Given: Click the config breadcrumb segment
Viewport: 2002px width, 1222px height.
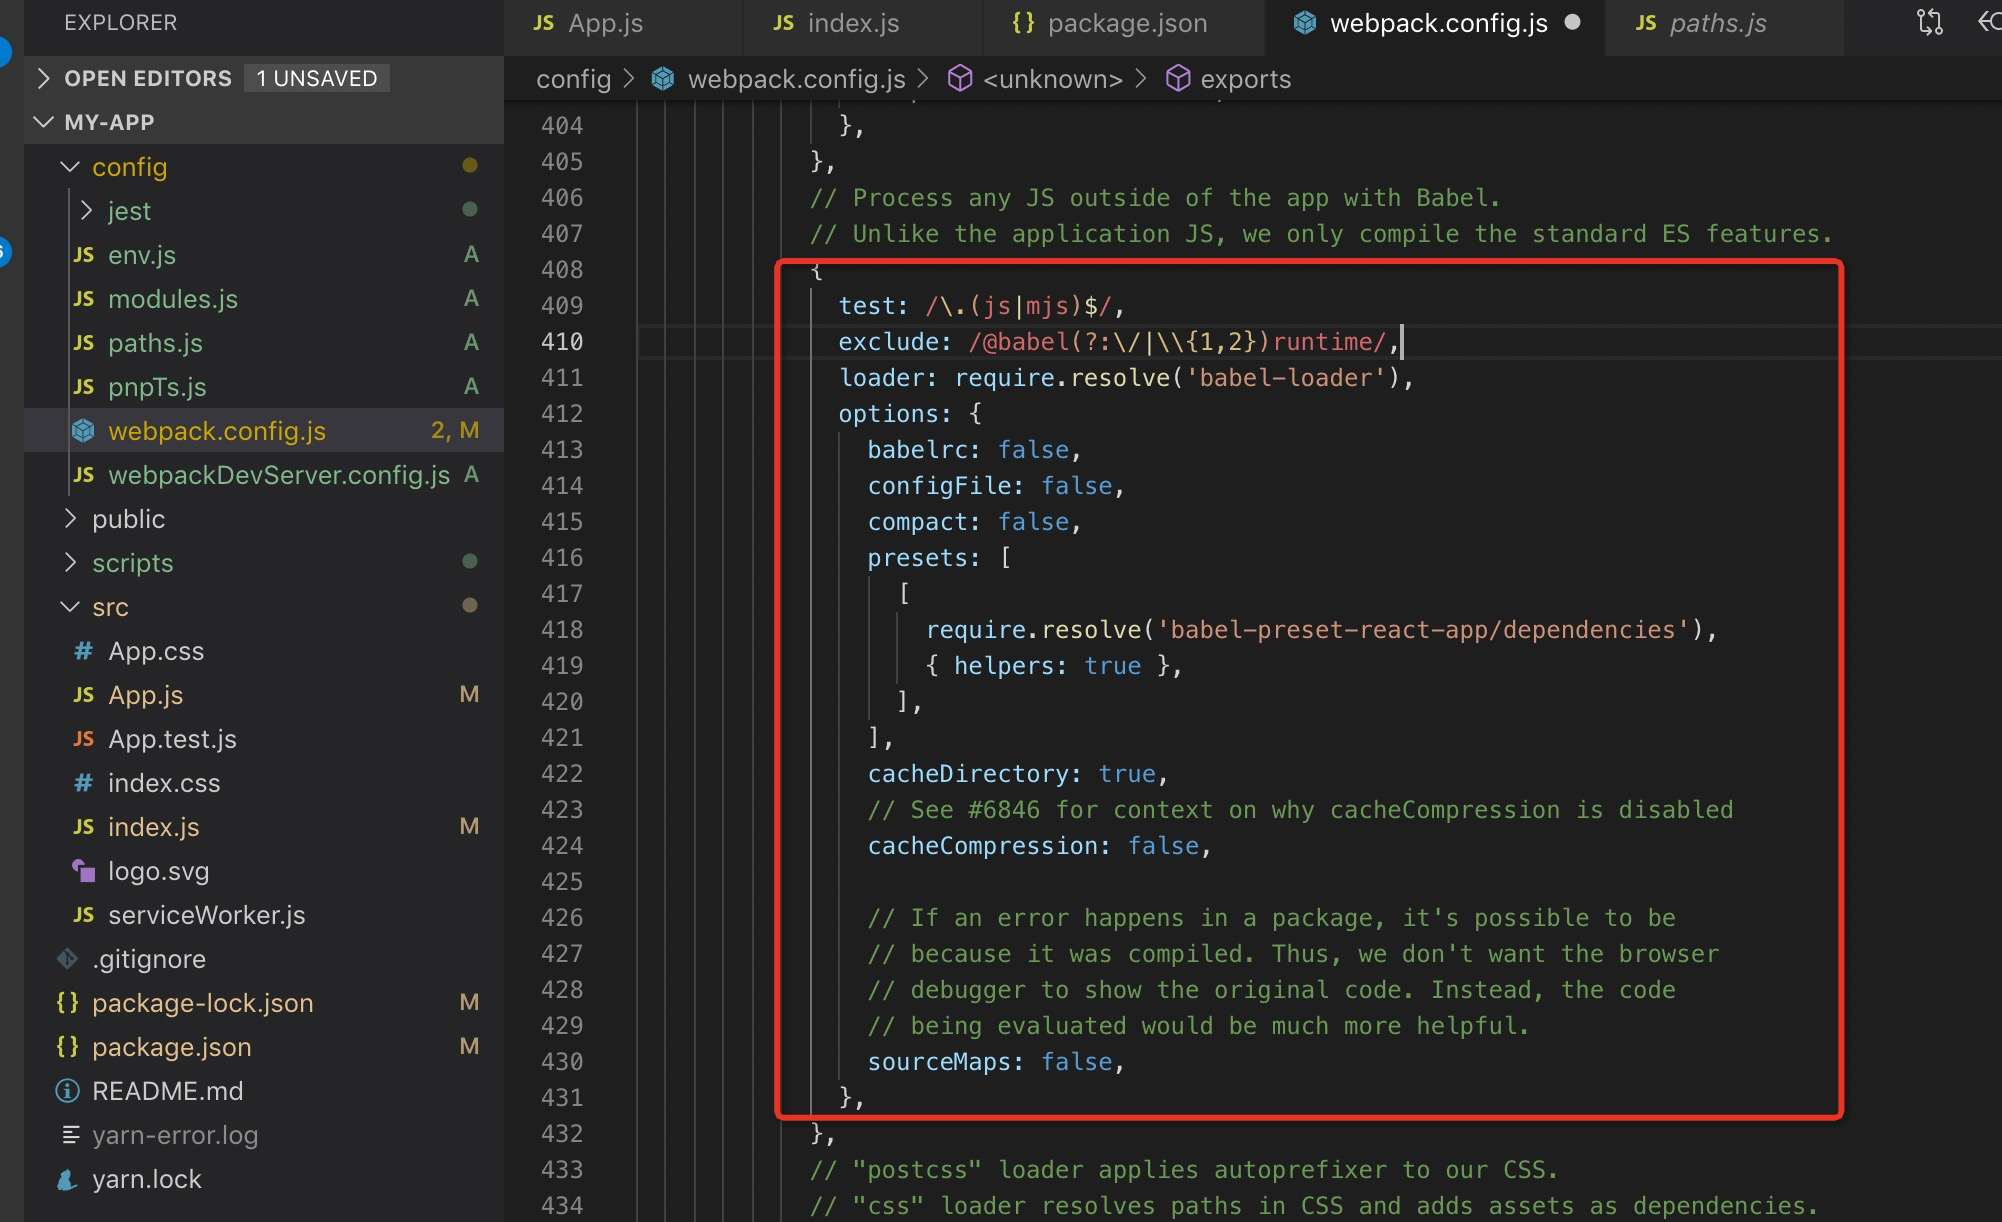Looking at the screenshot, I should point(573,79).
